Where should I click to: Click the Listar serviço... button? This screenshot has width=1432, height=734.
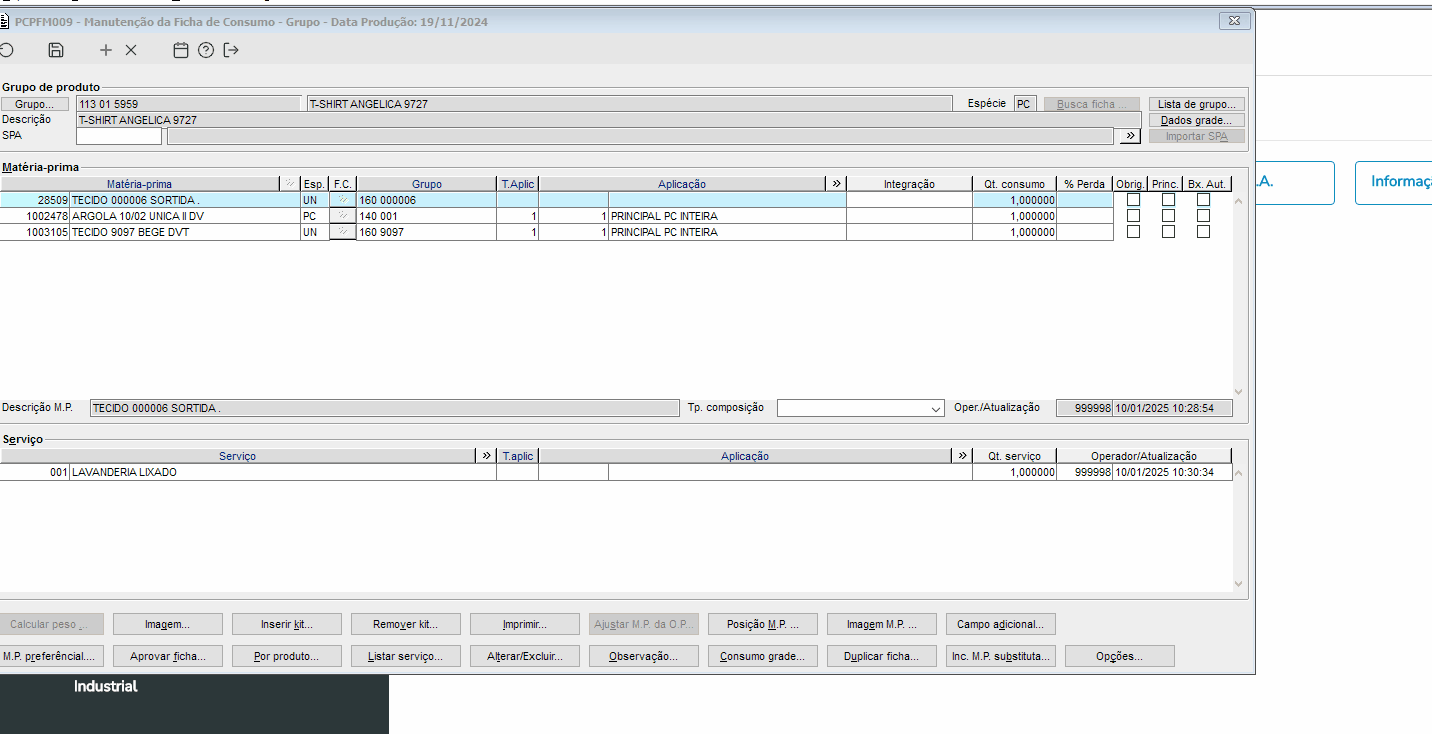405,656
